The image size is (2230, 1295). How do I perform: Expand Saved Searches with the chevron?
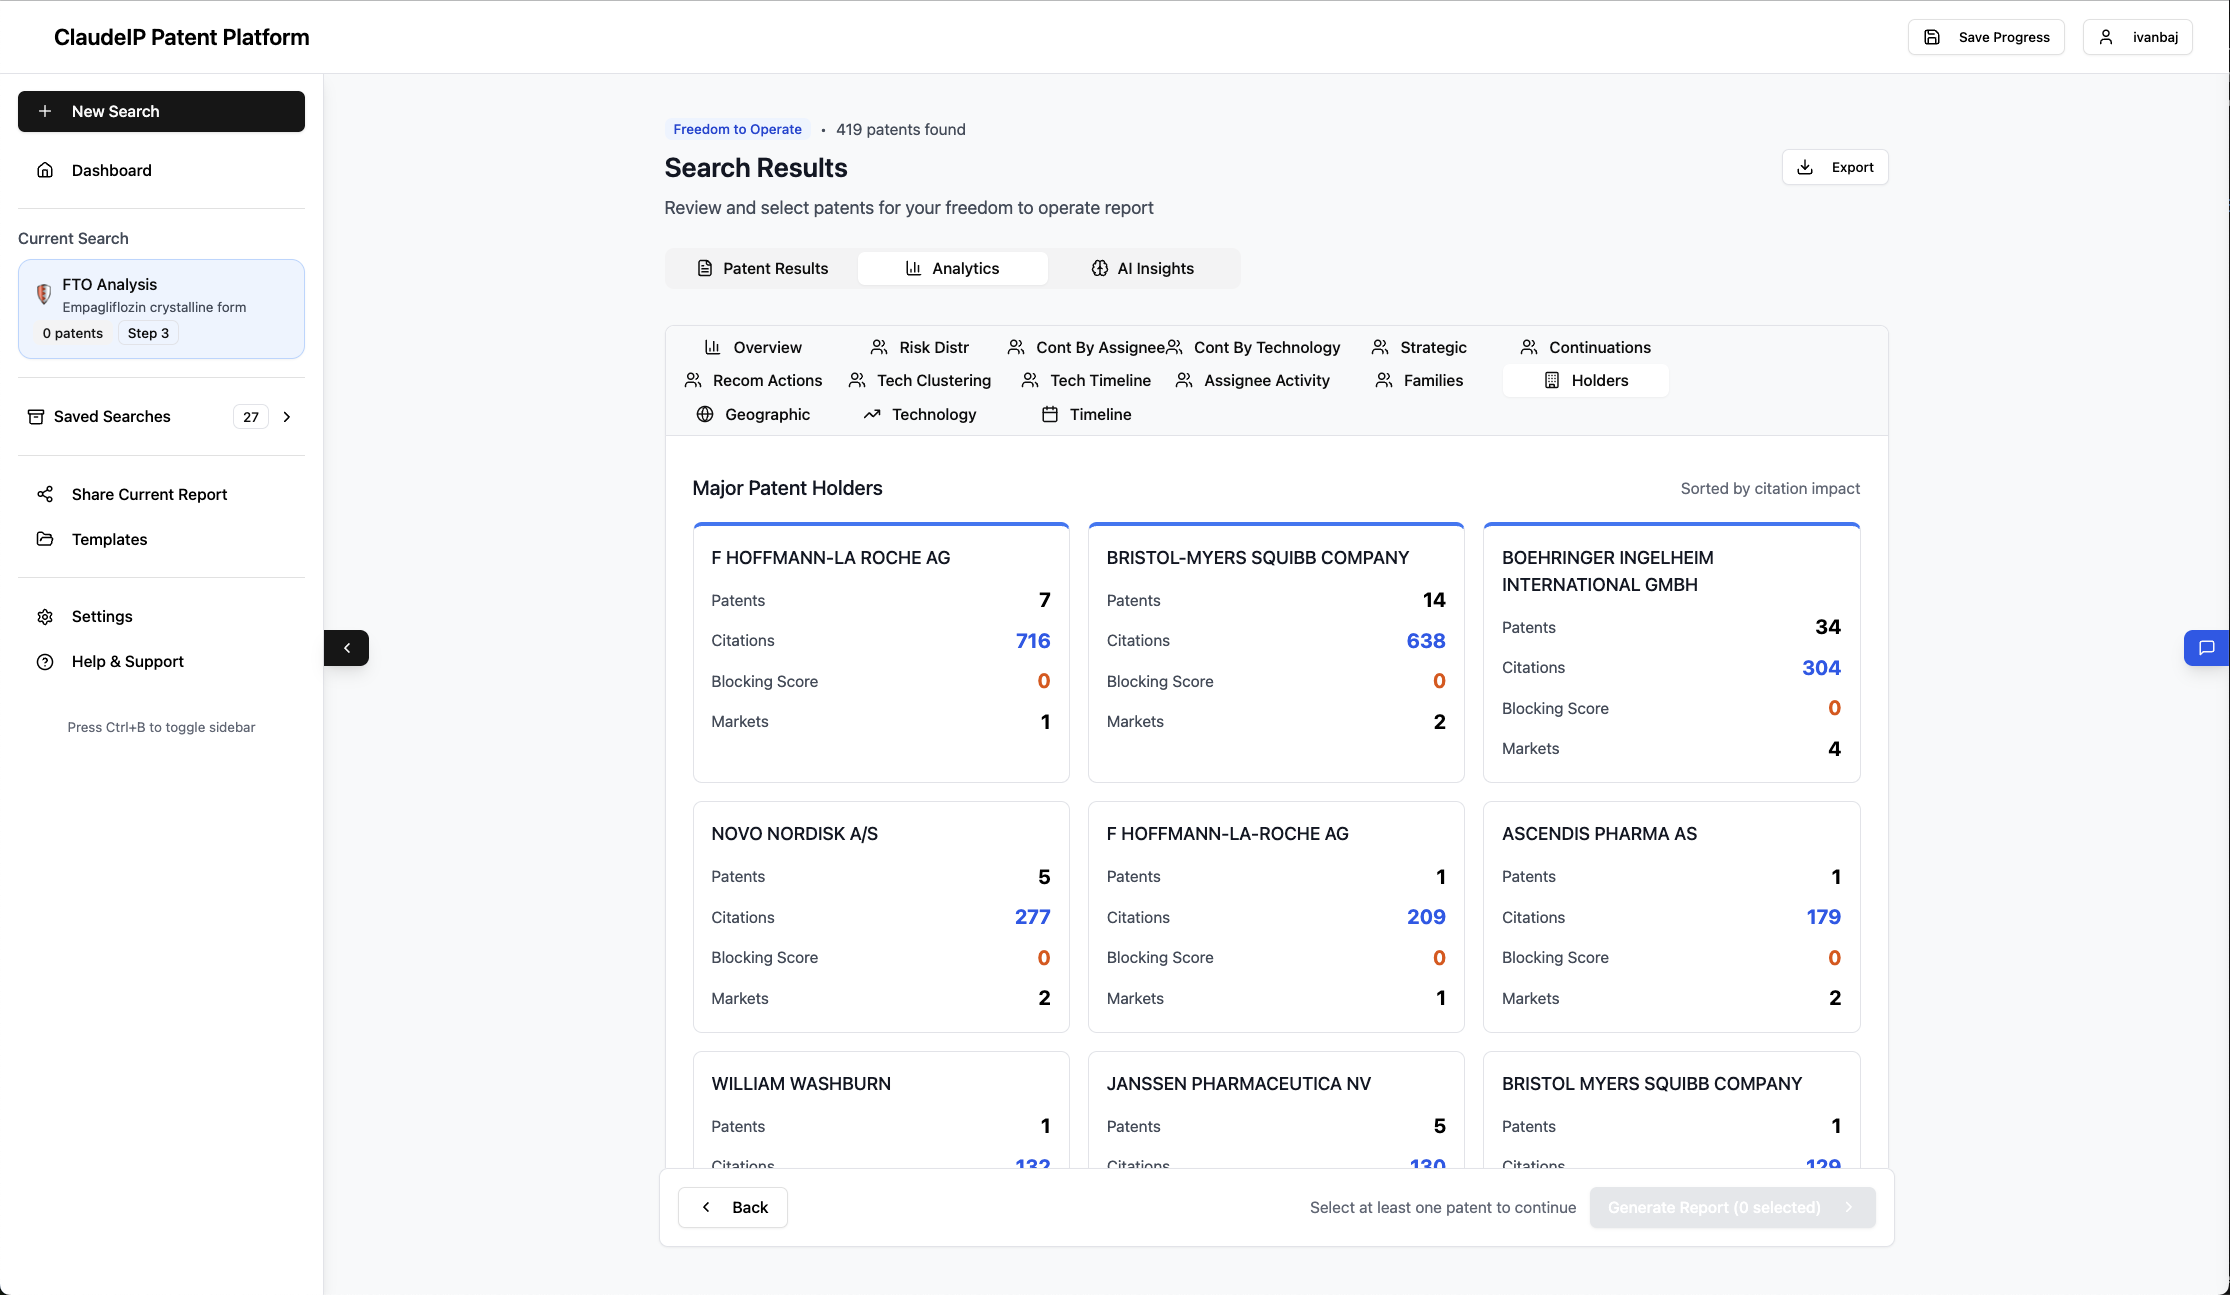pyautogui.click(x=287, y=417)
